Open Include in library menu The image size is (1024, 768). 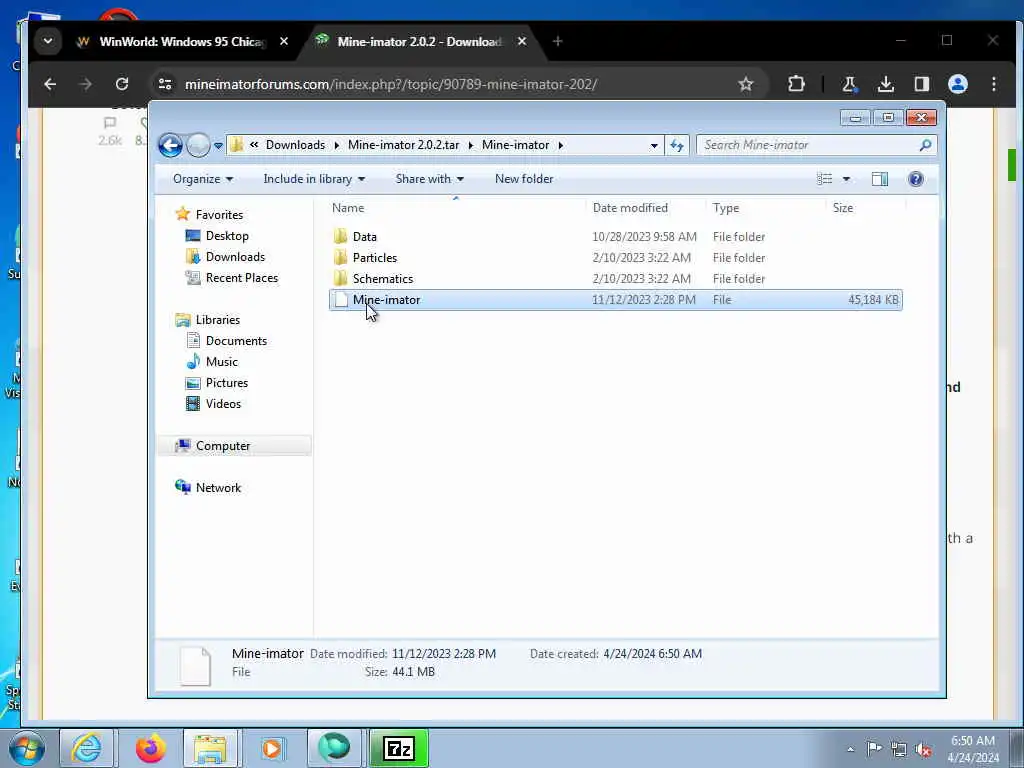(x=314, y=179)
